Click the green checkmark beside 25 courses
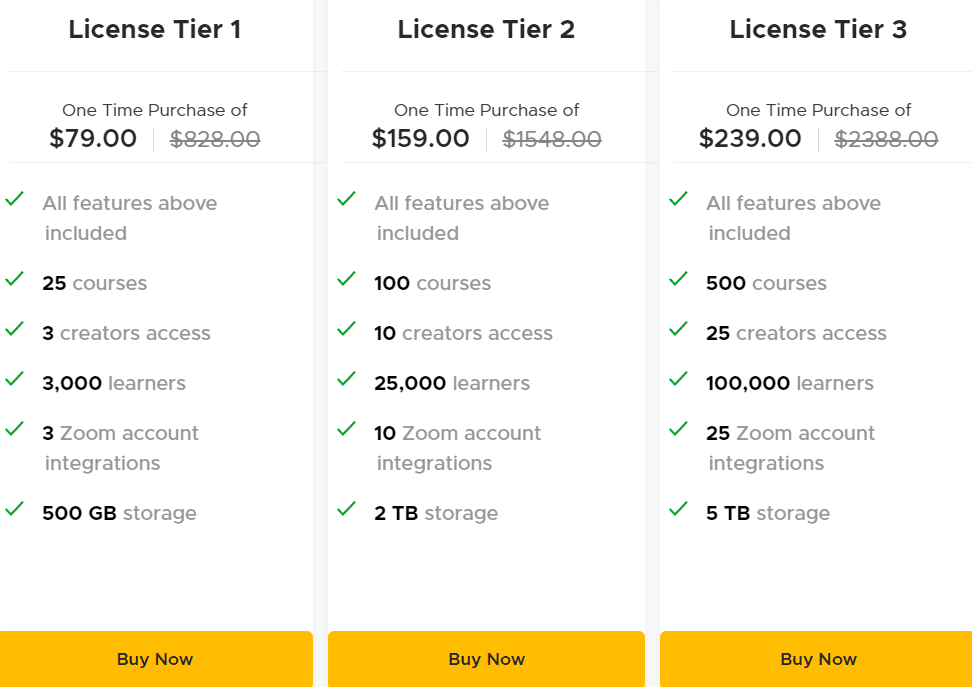The image size is (972, 687). tap(15, 282)
